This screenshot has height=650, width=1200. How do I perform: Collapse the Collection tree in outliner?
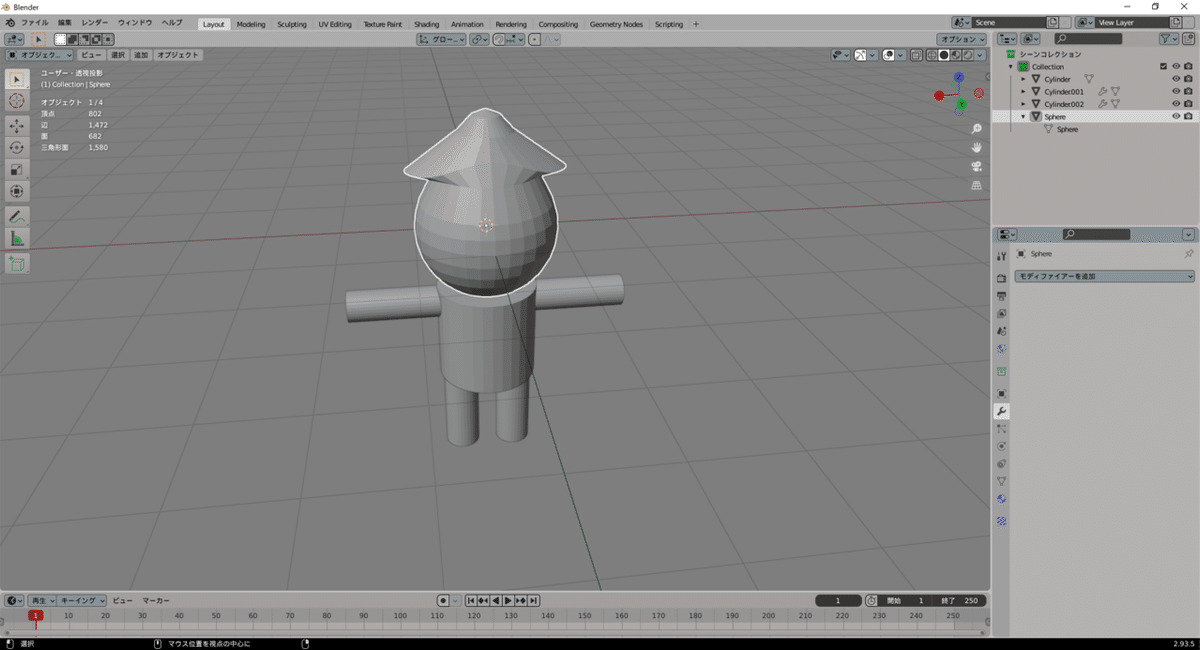tap(1011, 66)
